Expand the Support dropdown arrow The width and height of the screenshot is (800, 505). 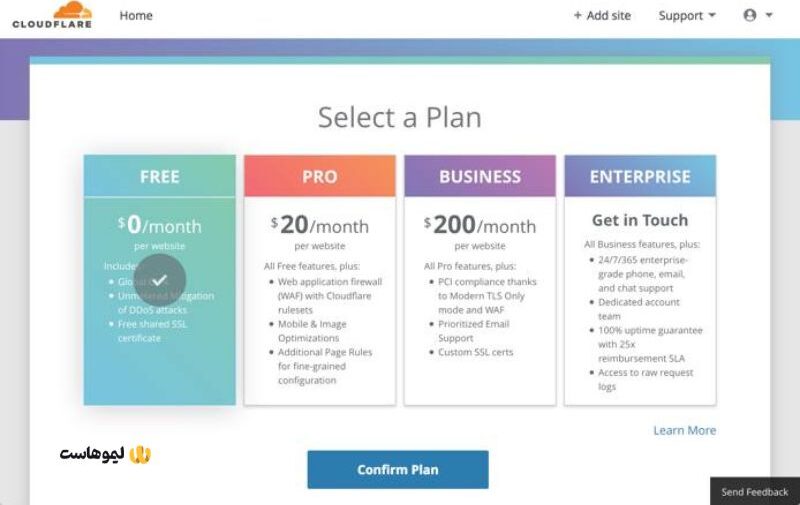click(x=712, y=15)
